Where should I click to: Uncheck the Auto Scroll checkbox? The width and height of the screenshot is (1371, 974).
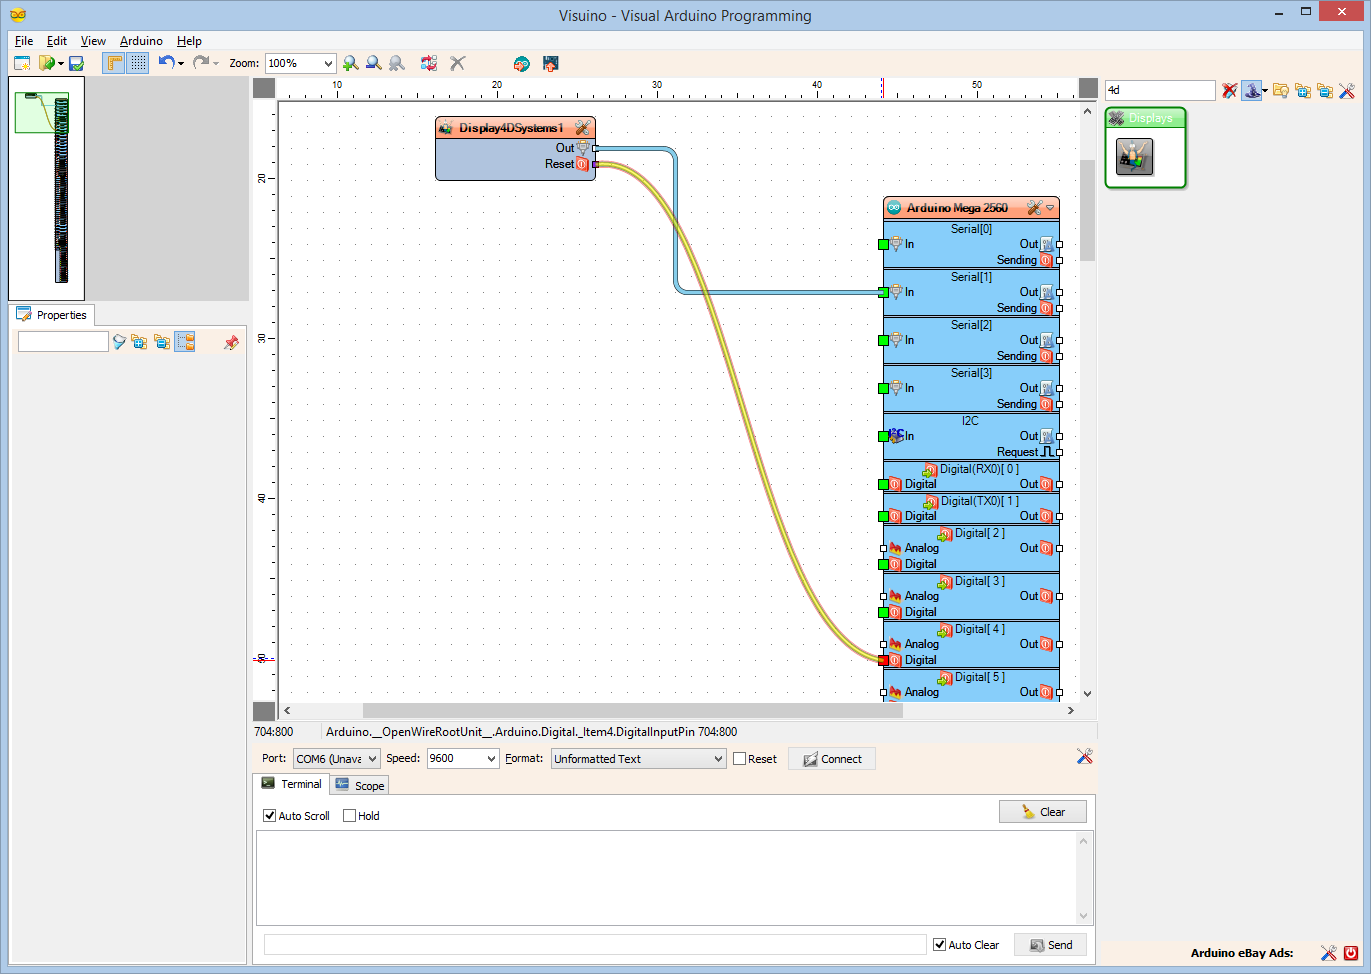[269, 815]
